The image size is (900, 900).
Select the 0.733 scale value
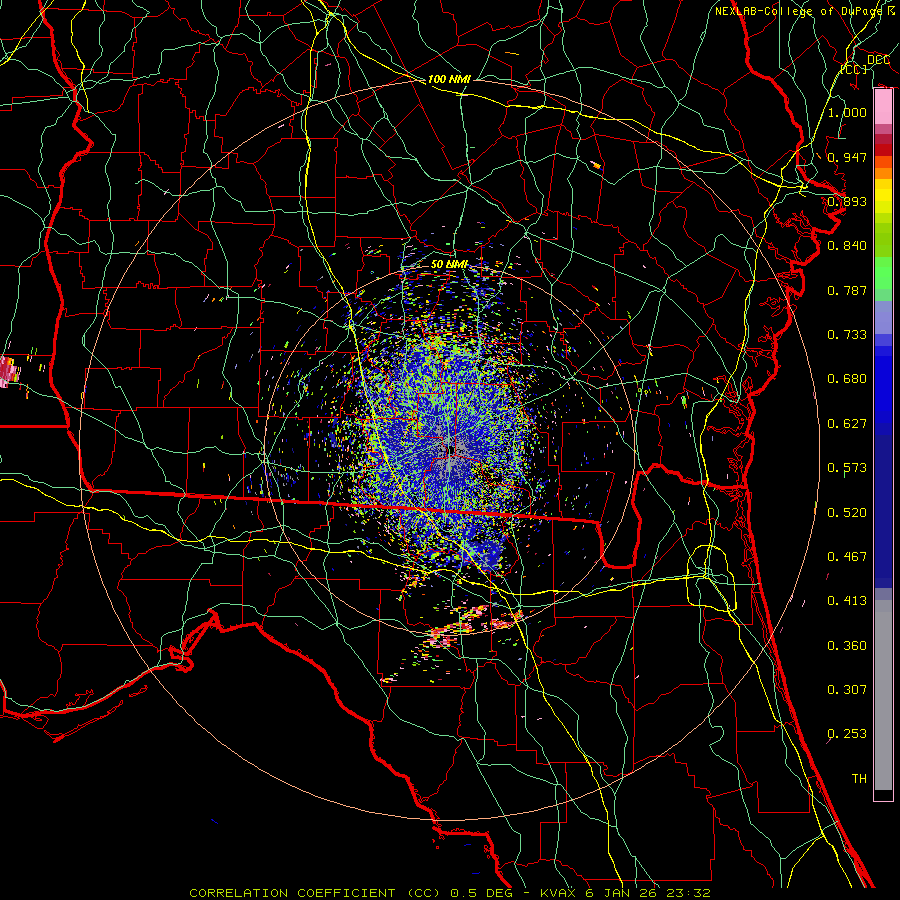[847, 335]
